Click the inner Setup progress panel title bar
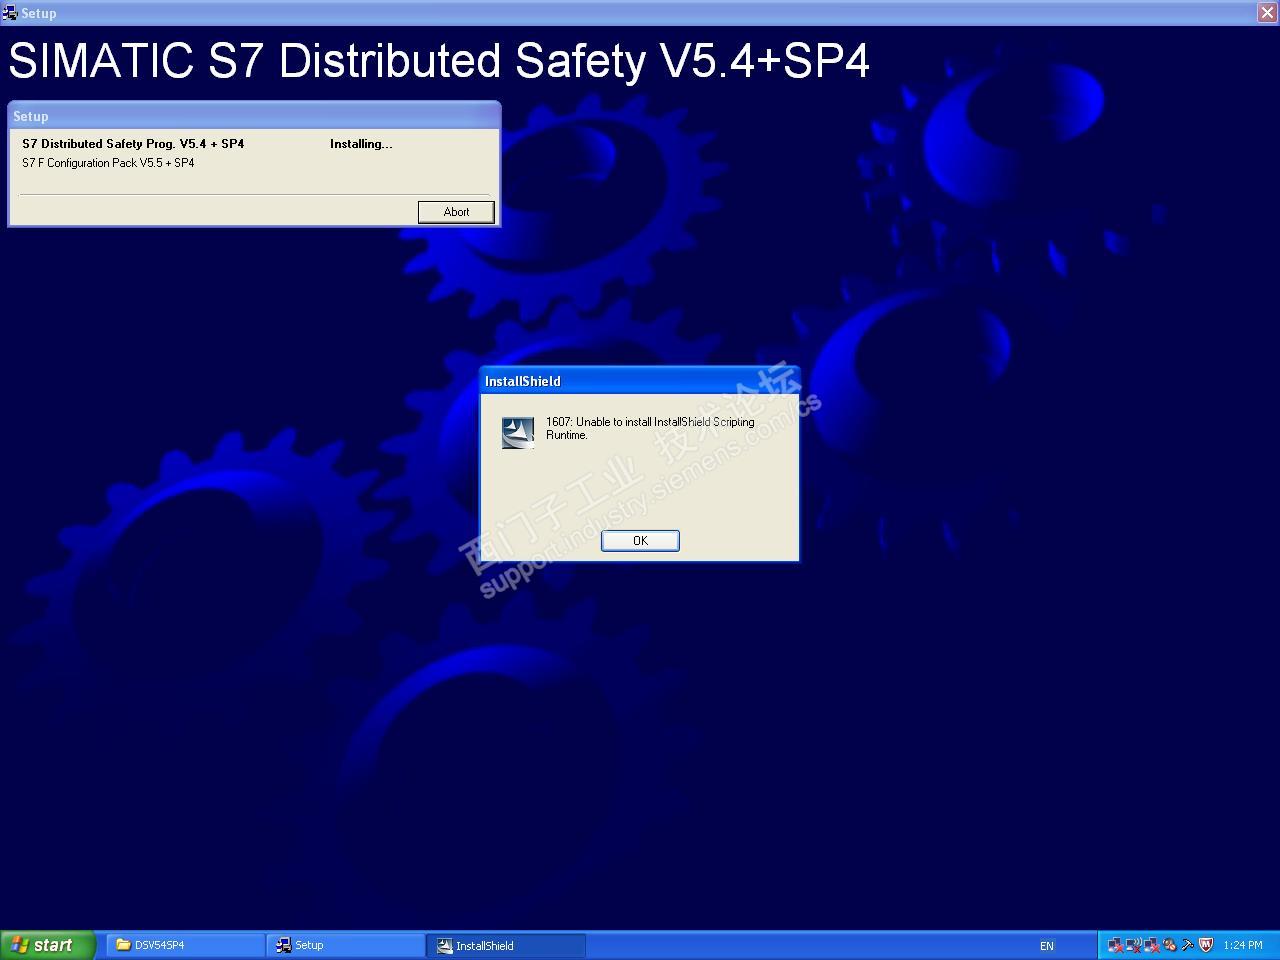Screen dimensions: 1280x960 (254, 116)
